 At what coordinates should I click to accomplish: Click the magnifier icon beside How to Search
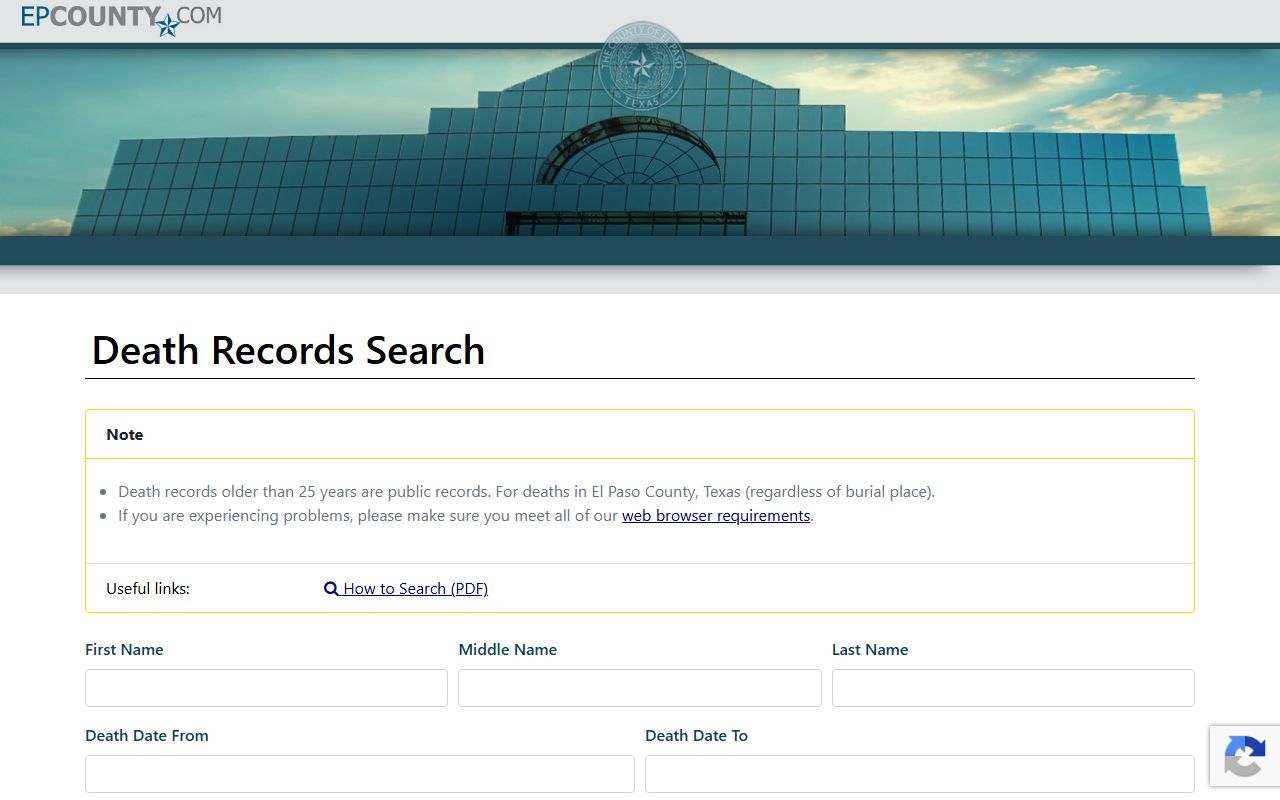tap(331, 589)
